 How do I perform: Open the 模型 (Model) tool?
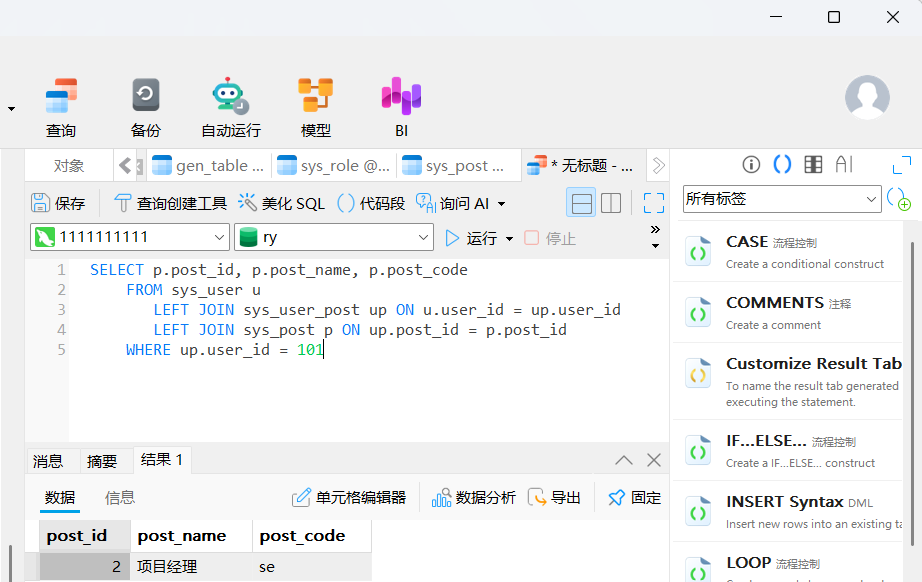[x=316, y=108]
